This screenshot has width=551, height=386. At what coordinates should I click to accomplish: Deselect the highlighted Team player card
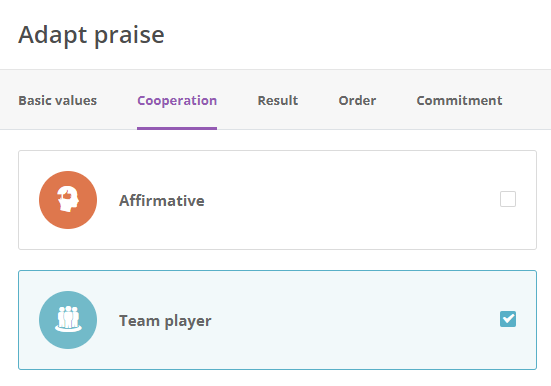(277, 320)
